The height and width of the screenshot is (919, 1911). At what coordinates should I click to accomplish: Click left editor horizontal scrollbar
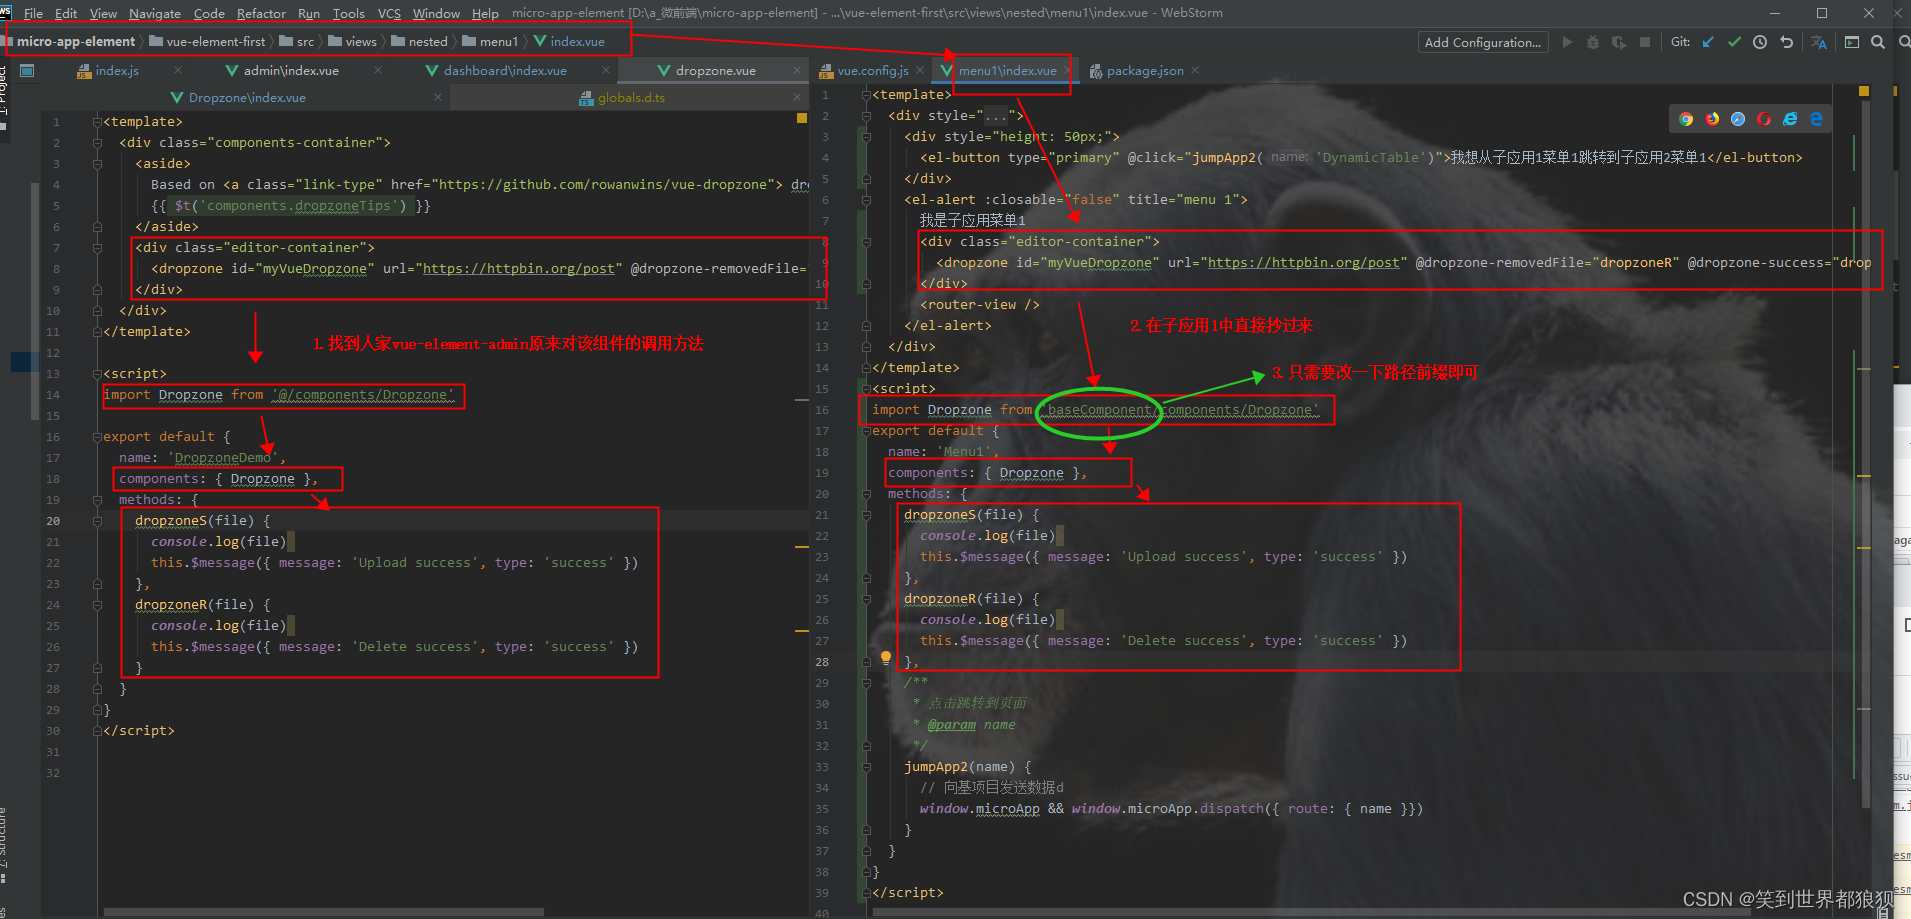point(324,912)
